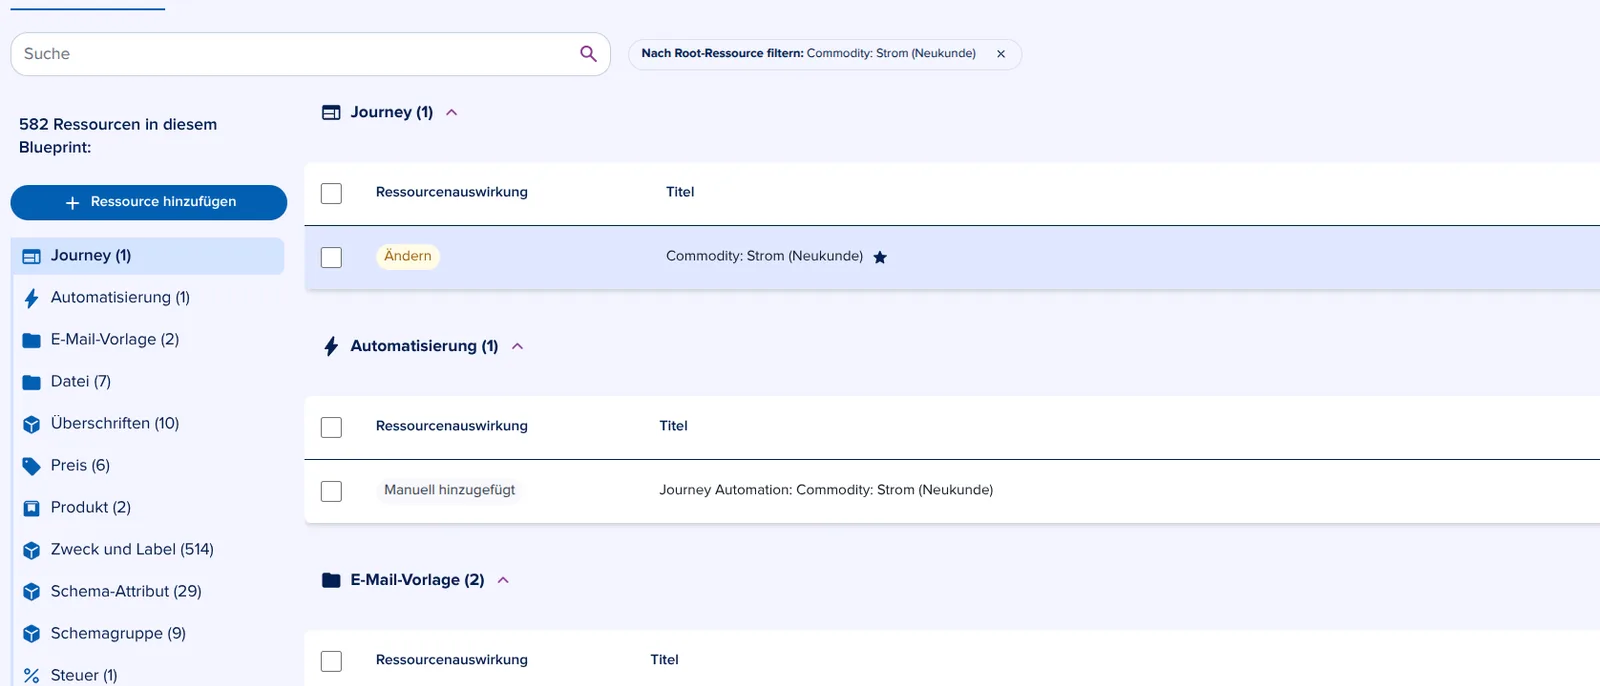This screenshot has height=686, width=1600.
Task: Open Journey Automation: Commodity: Strom (Neukunde)
Action: 826,490
